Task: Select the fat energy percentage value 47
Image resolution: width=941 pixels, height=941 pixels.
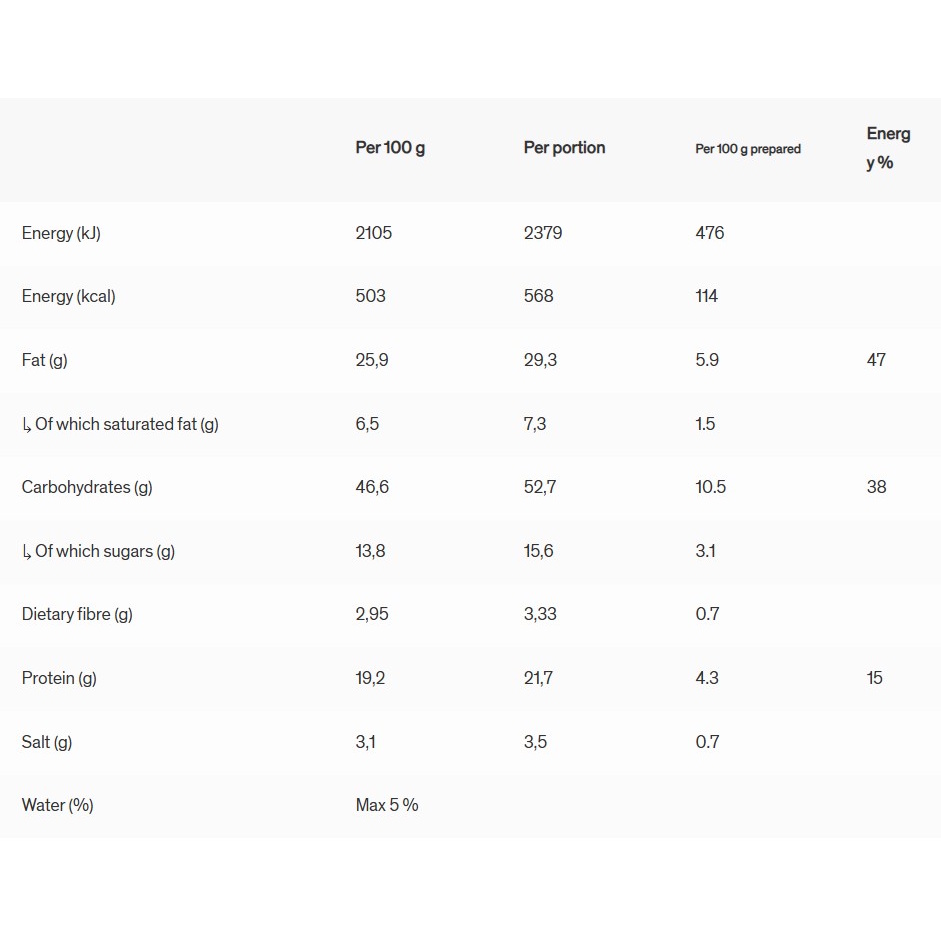Action: pos(876,360)
